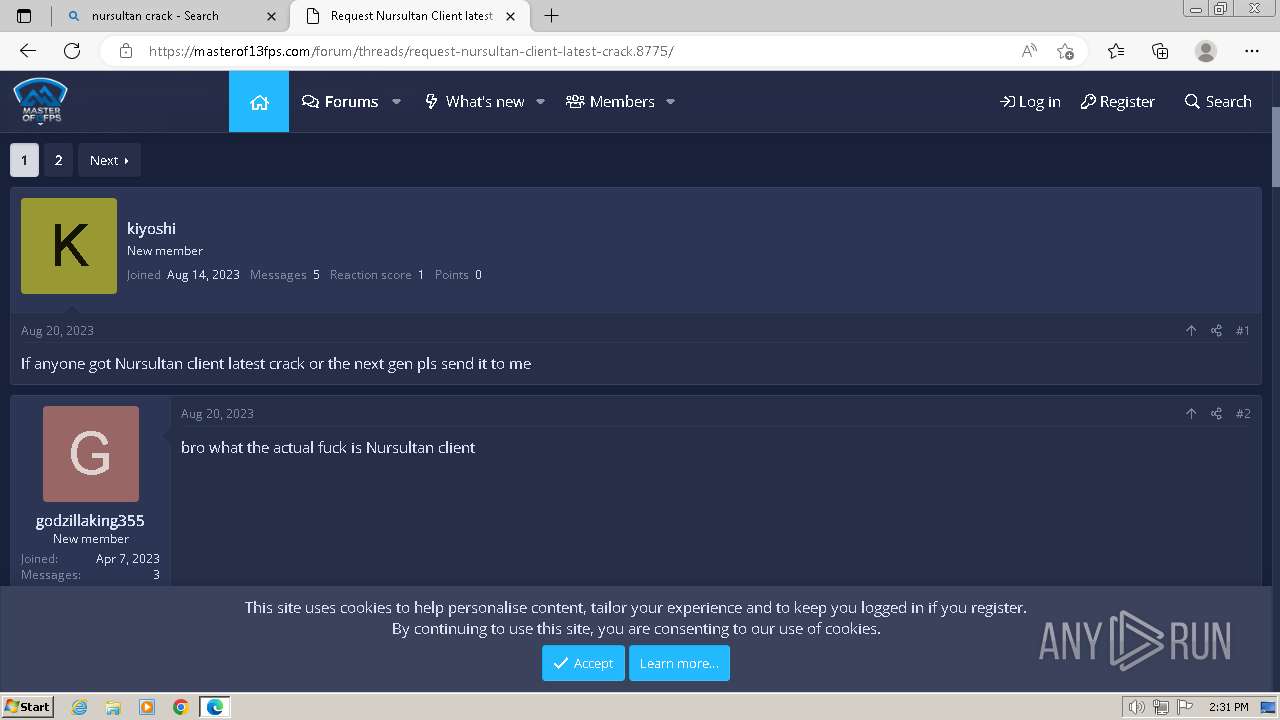Click the address bar URL
1280x720 pixels.
pos(411,51)
